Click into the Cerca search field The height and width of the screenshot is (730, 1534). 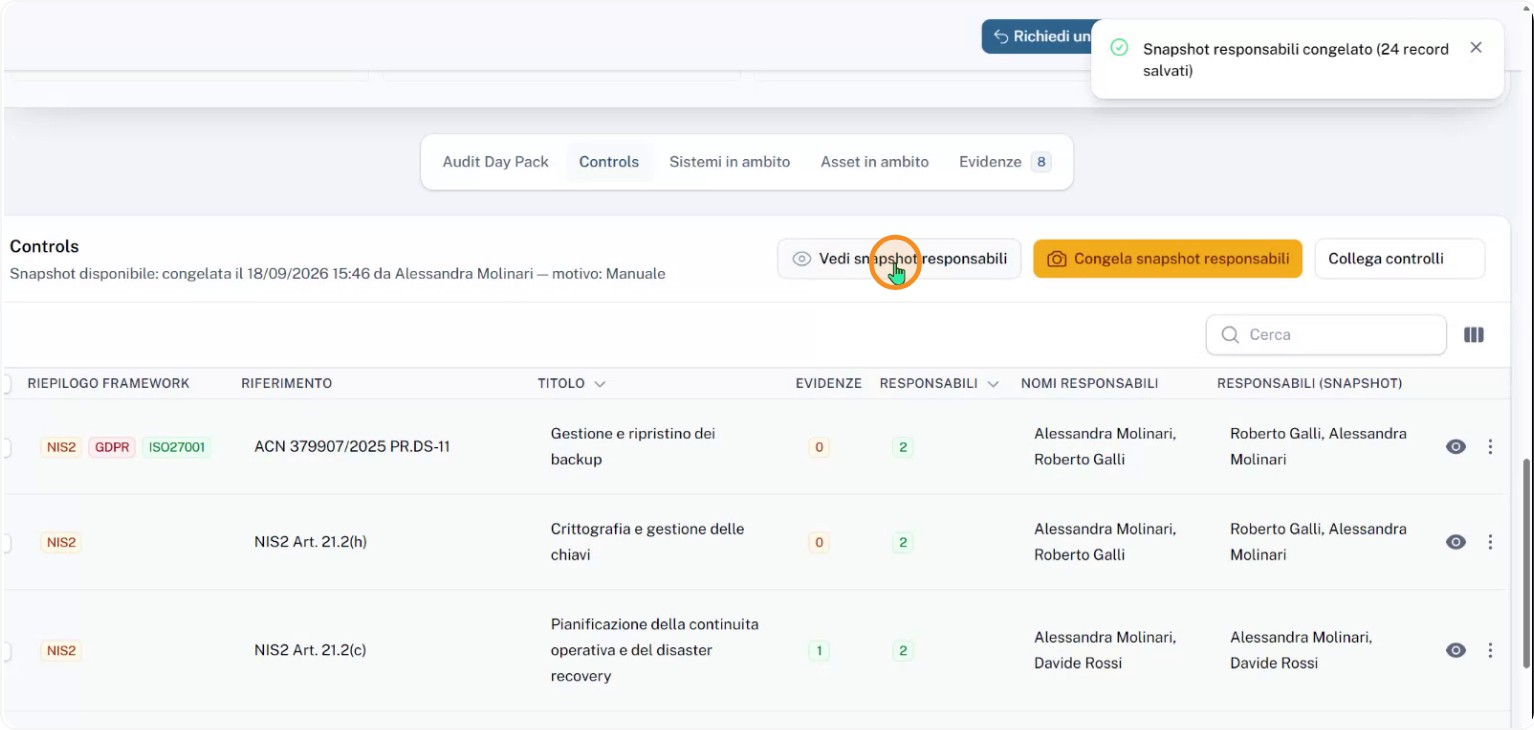1326,335
